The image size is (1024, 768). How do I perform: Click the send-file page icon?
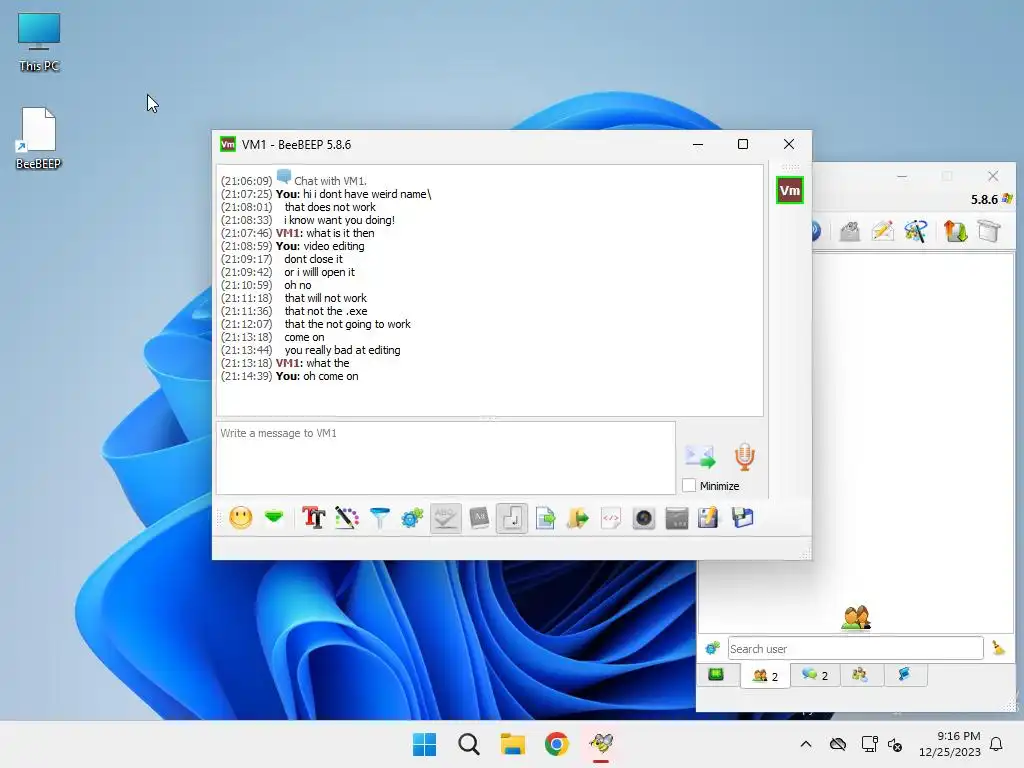point(545,519)
